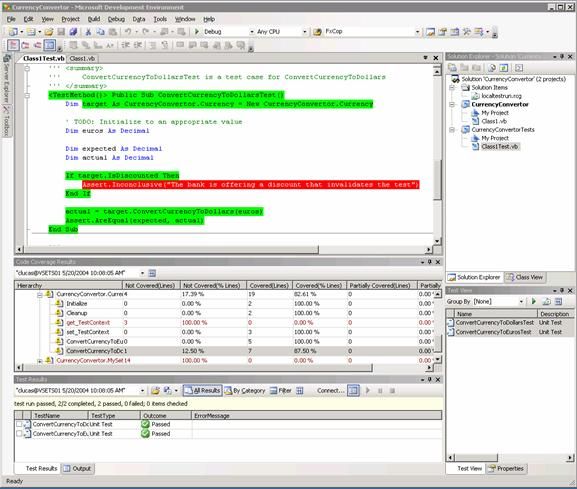Screen dimensions: 577x489
Task: Click the import results folder icon in Test Results
Action: pyautogui.click(x=155, y=390)
